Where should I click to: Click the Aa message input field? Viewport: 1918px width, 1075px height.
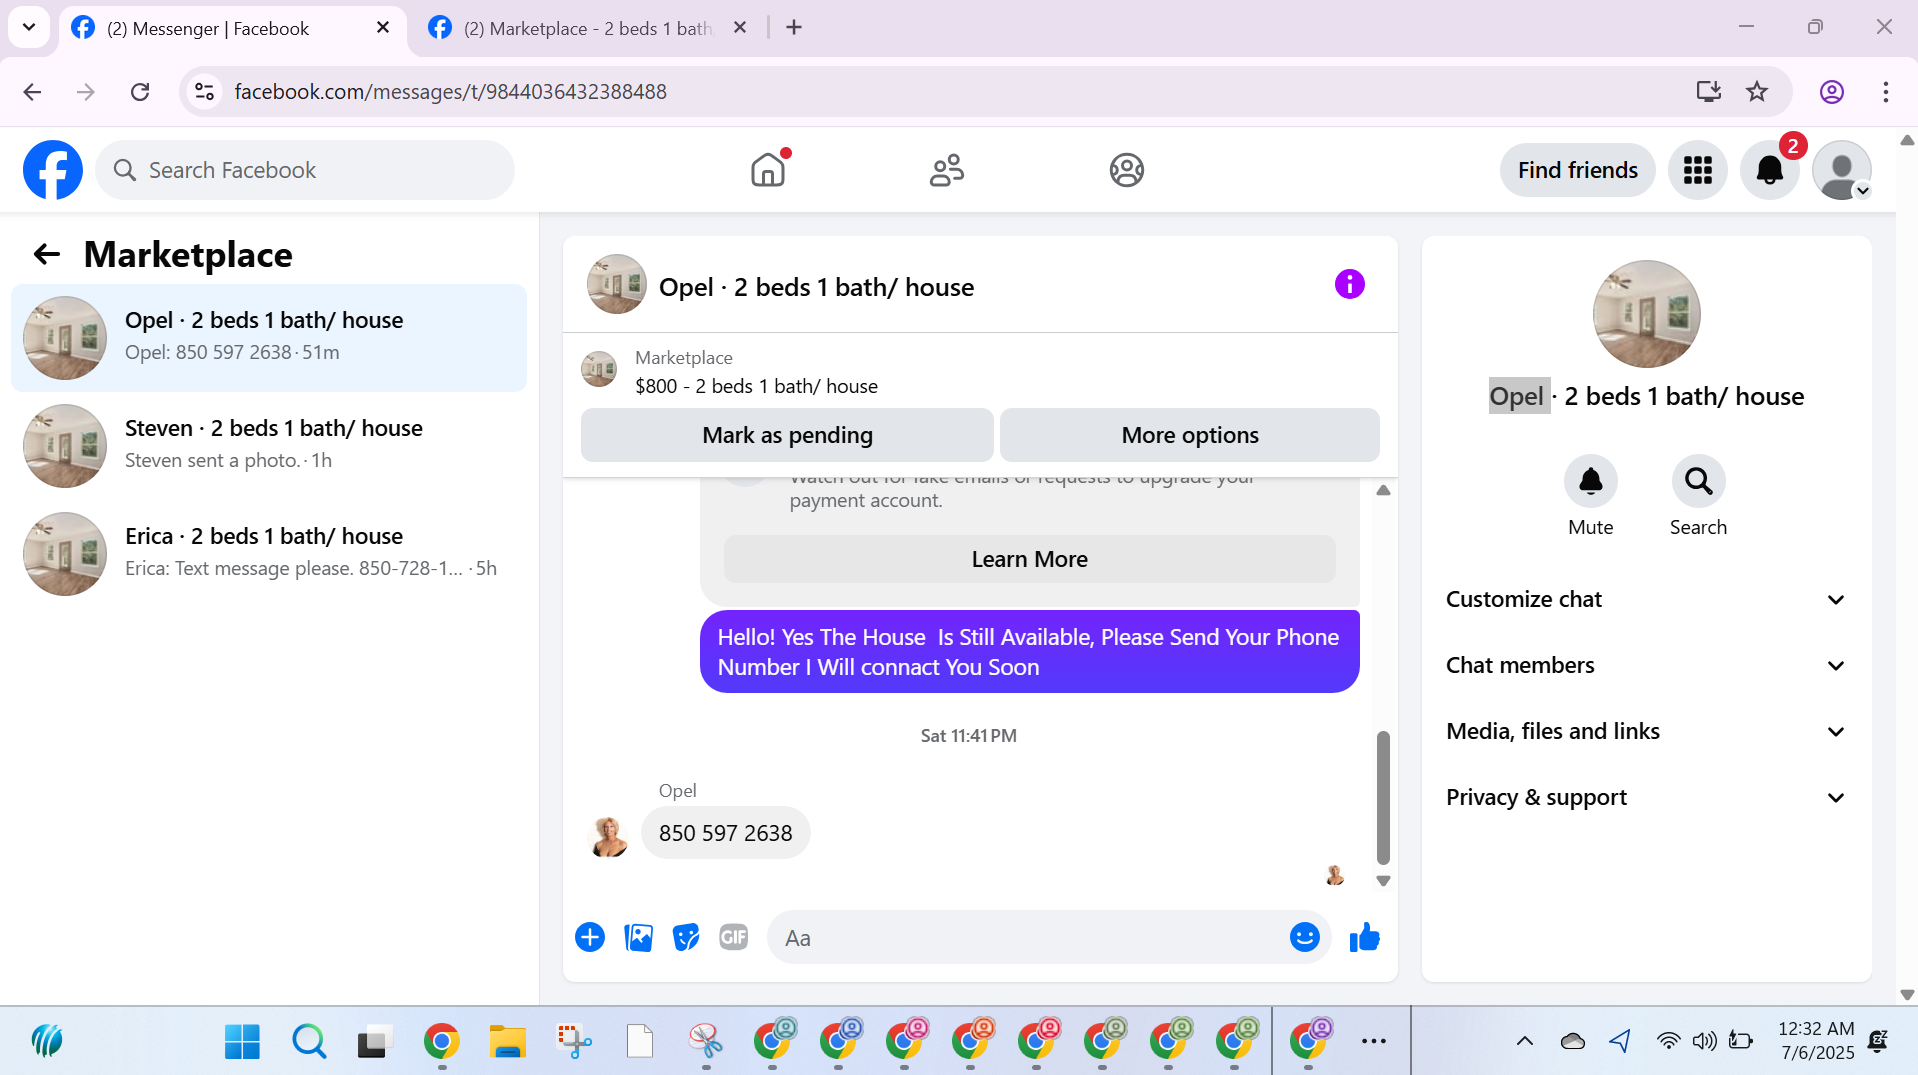[x=1030, y=937]
